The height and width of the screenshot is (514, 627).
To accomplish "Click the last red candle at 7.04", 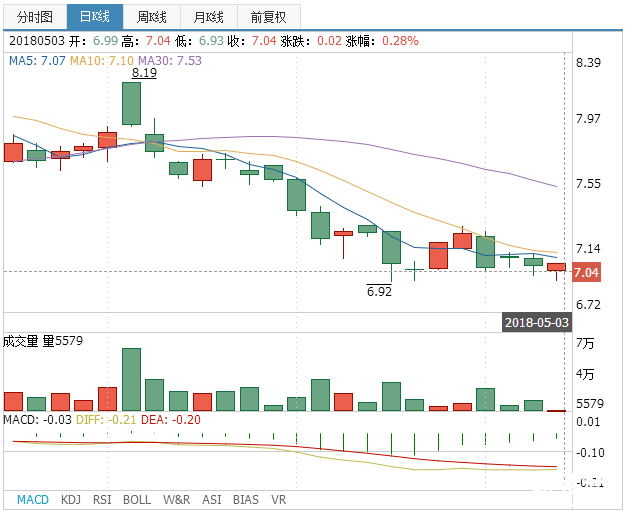I will coord(556,267).
